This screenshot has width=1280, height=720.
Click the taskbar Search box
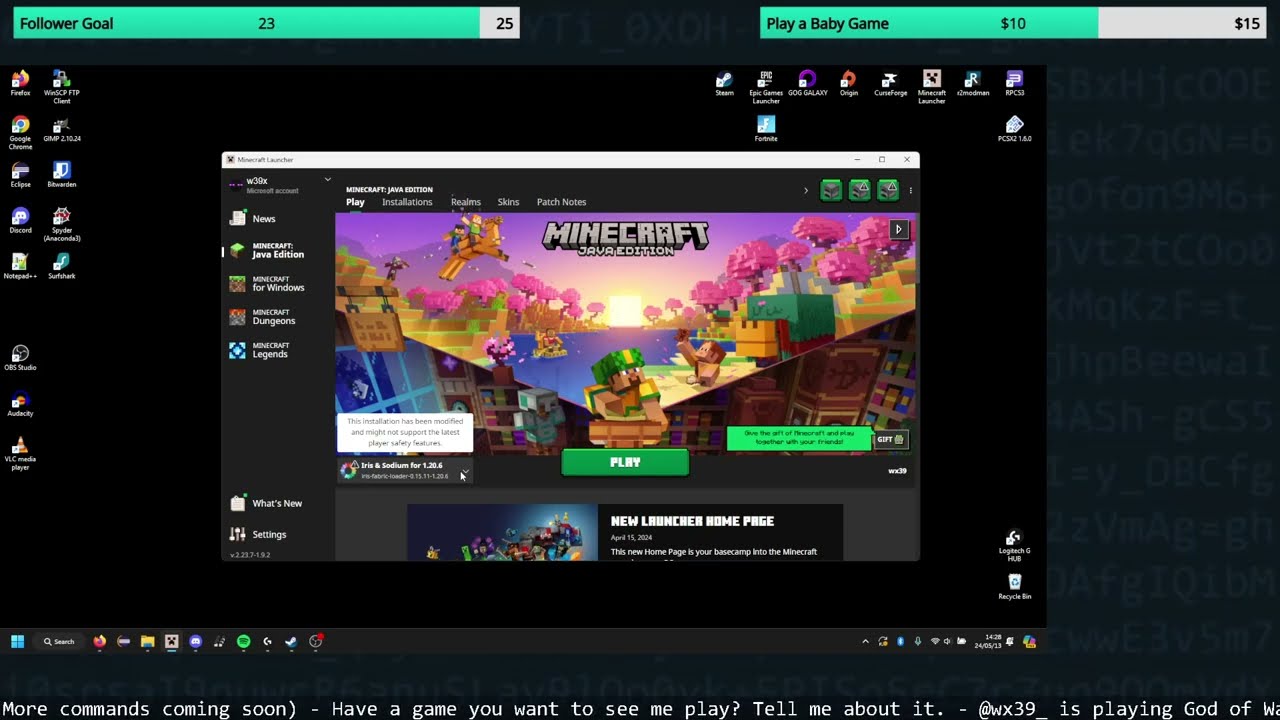[x=59, y=642]
